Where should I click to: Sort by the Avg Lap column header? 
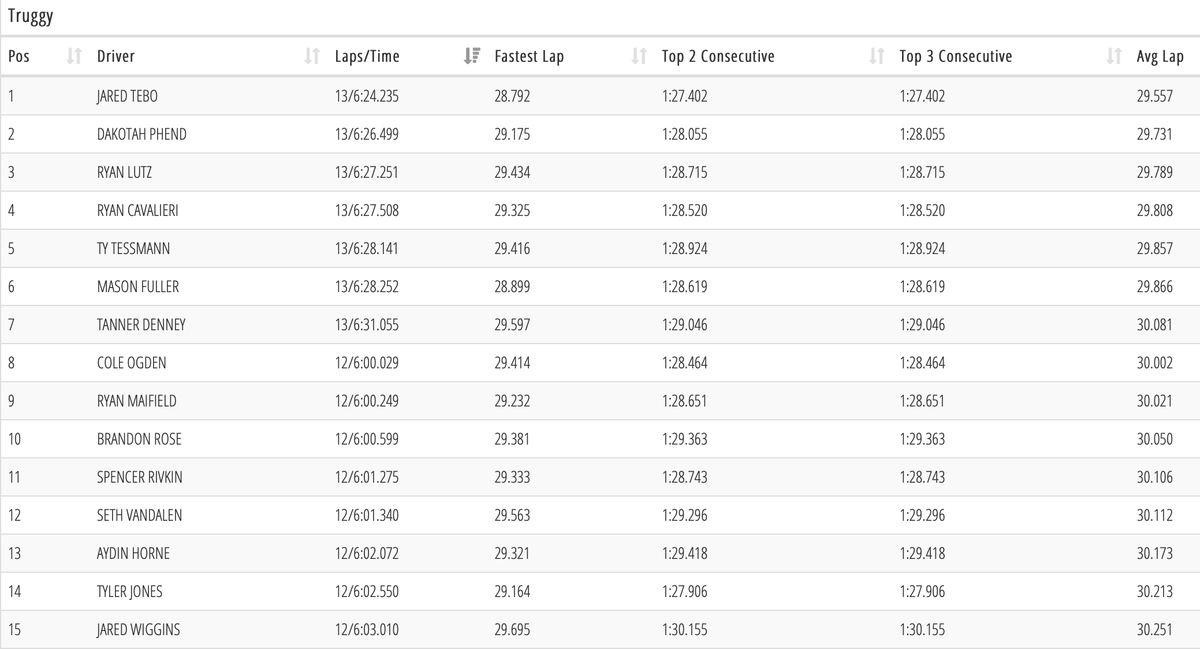click(x=1160, y=57)
